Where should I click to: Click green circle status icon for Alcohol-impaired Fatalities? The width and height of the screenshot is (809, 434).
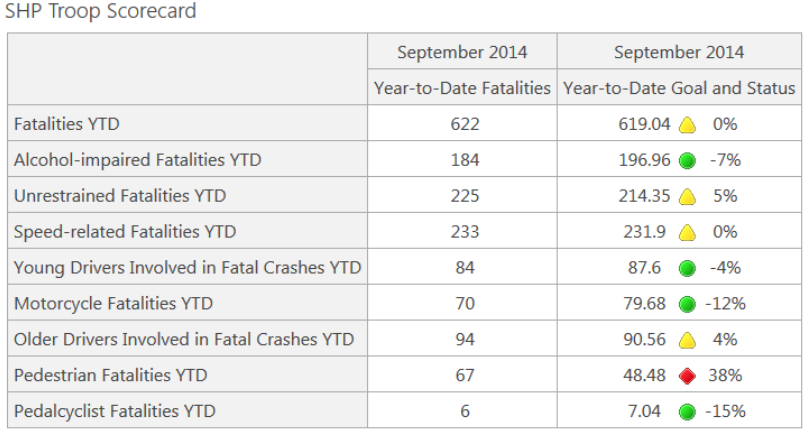(x=687, y=160)
